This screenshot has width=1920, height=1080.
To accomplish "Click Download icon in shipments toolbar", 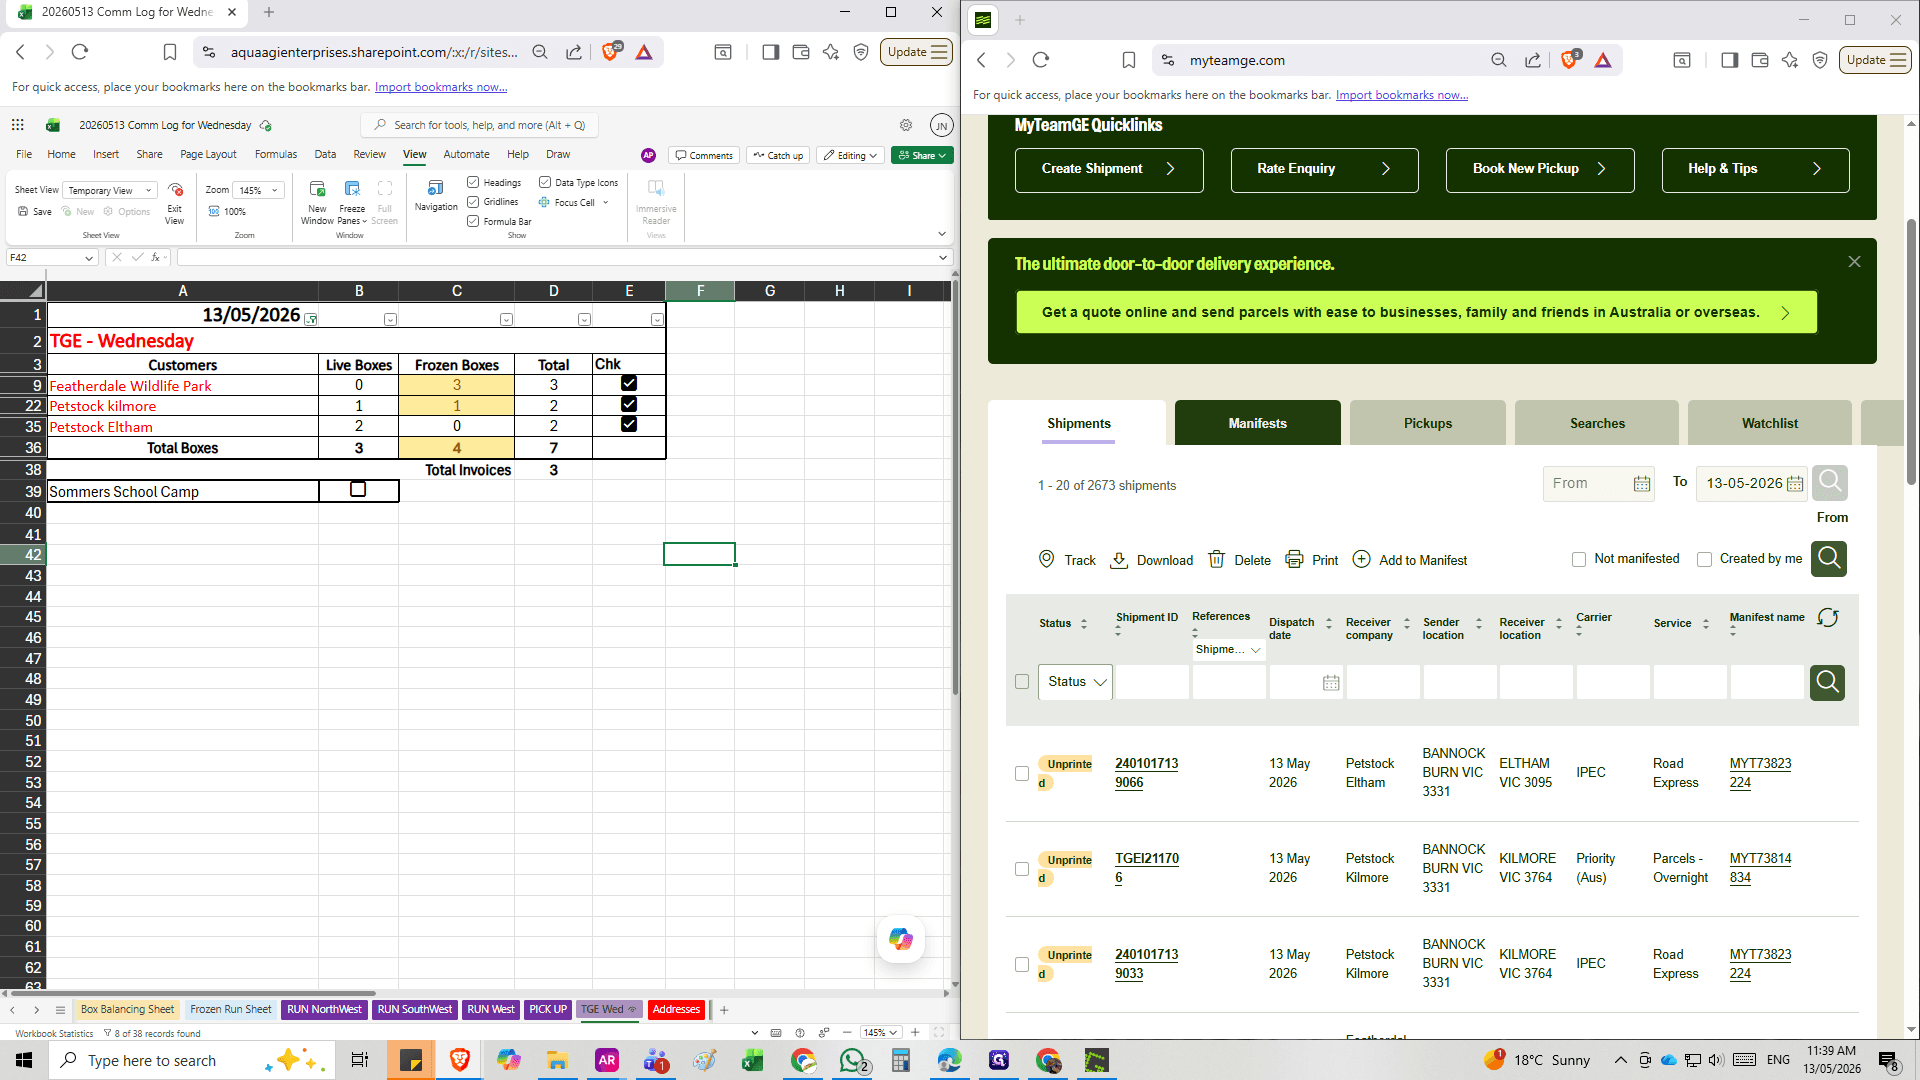I will (1119, 560).
